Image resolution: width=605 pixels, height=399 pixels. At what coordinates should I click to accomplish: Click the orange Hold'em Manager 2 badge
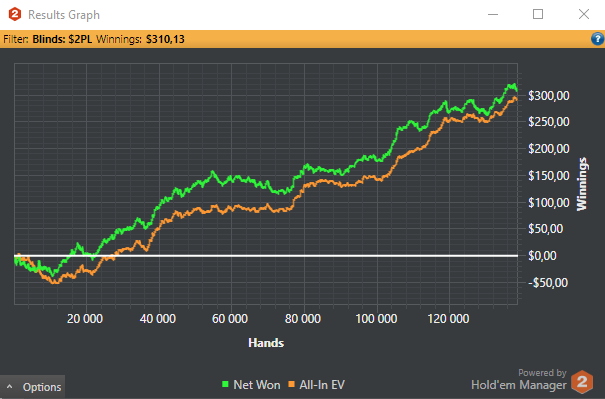[582, 382]
